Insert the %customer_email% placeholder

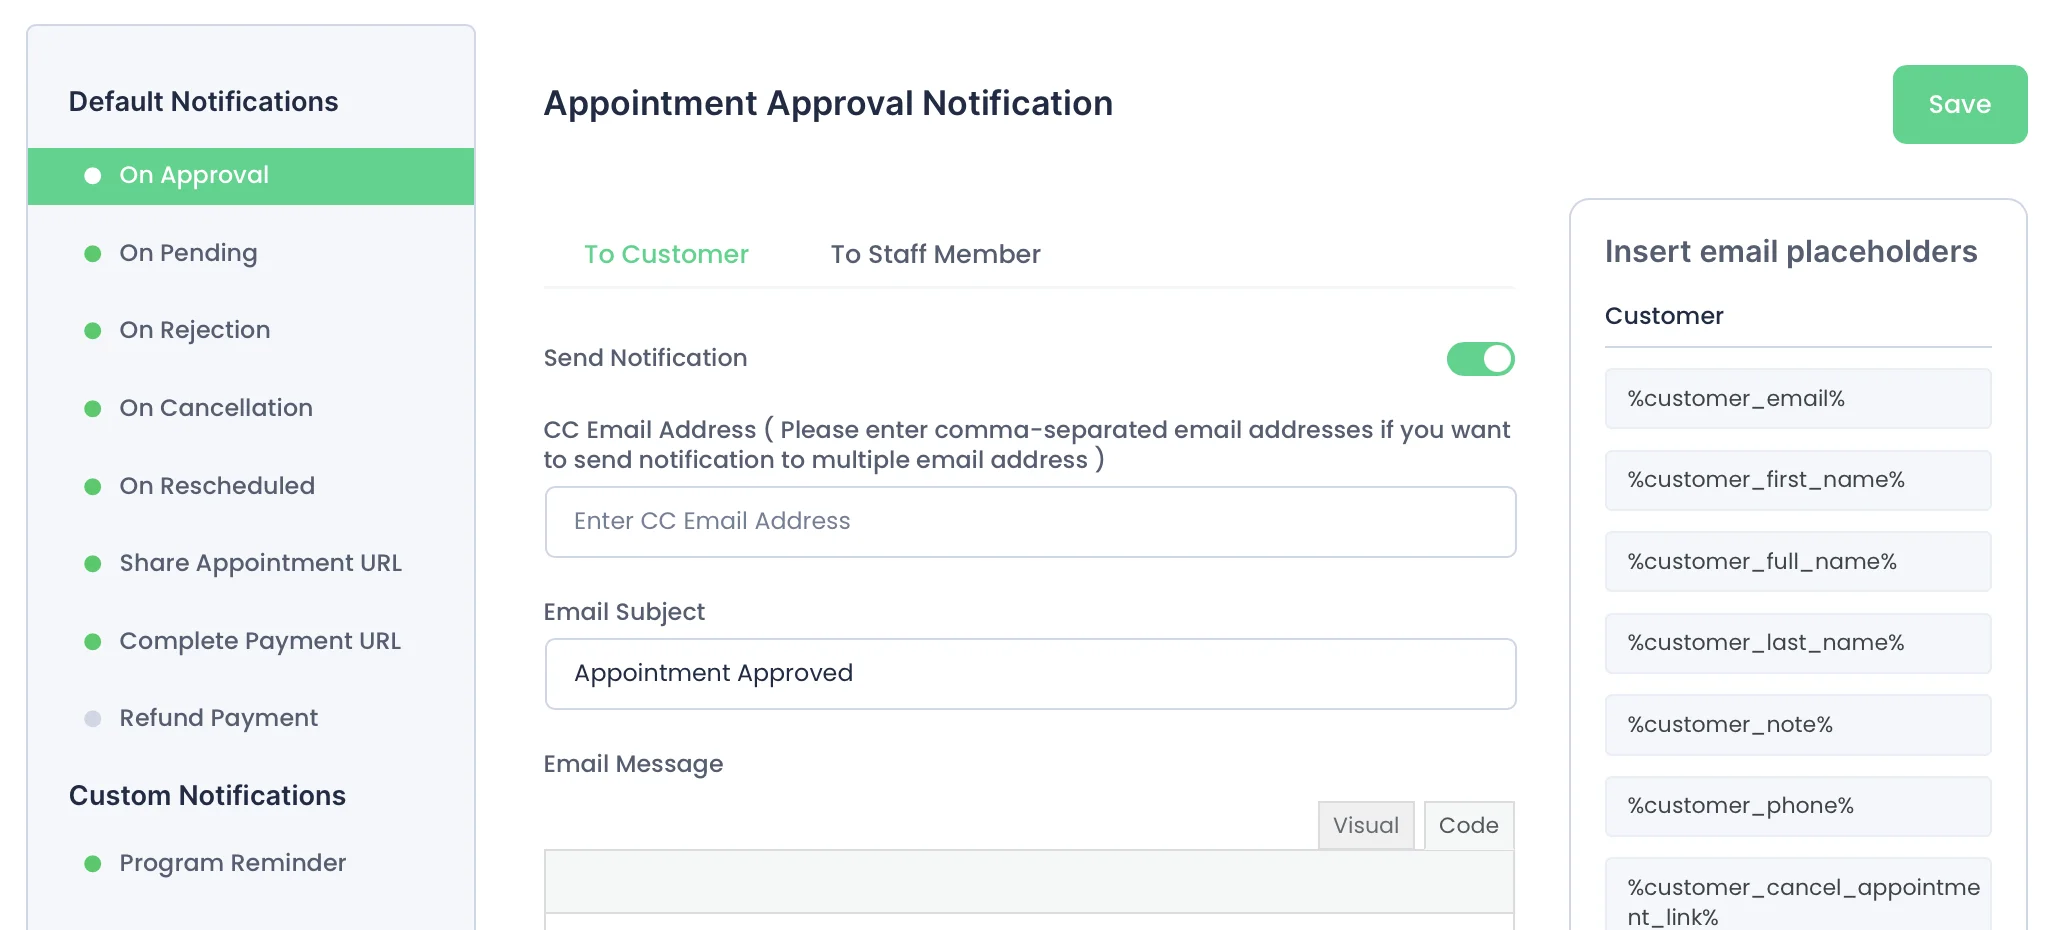[x=1797, y=399]
